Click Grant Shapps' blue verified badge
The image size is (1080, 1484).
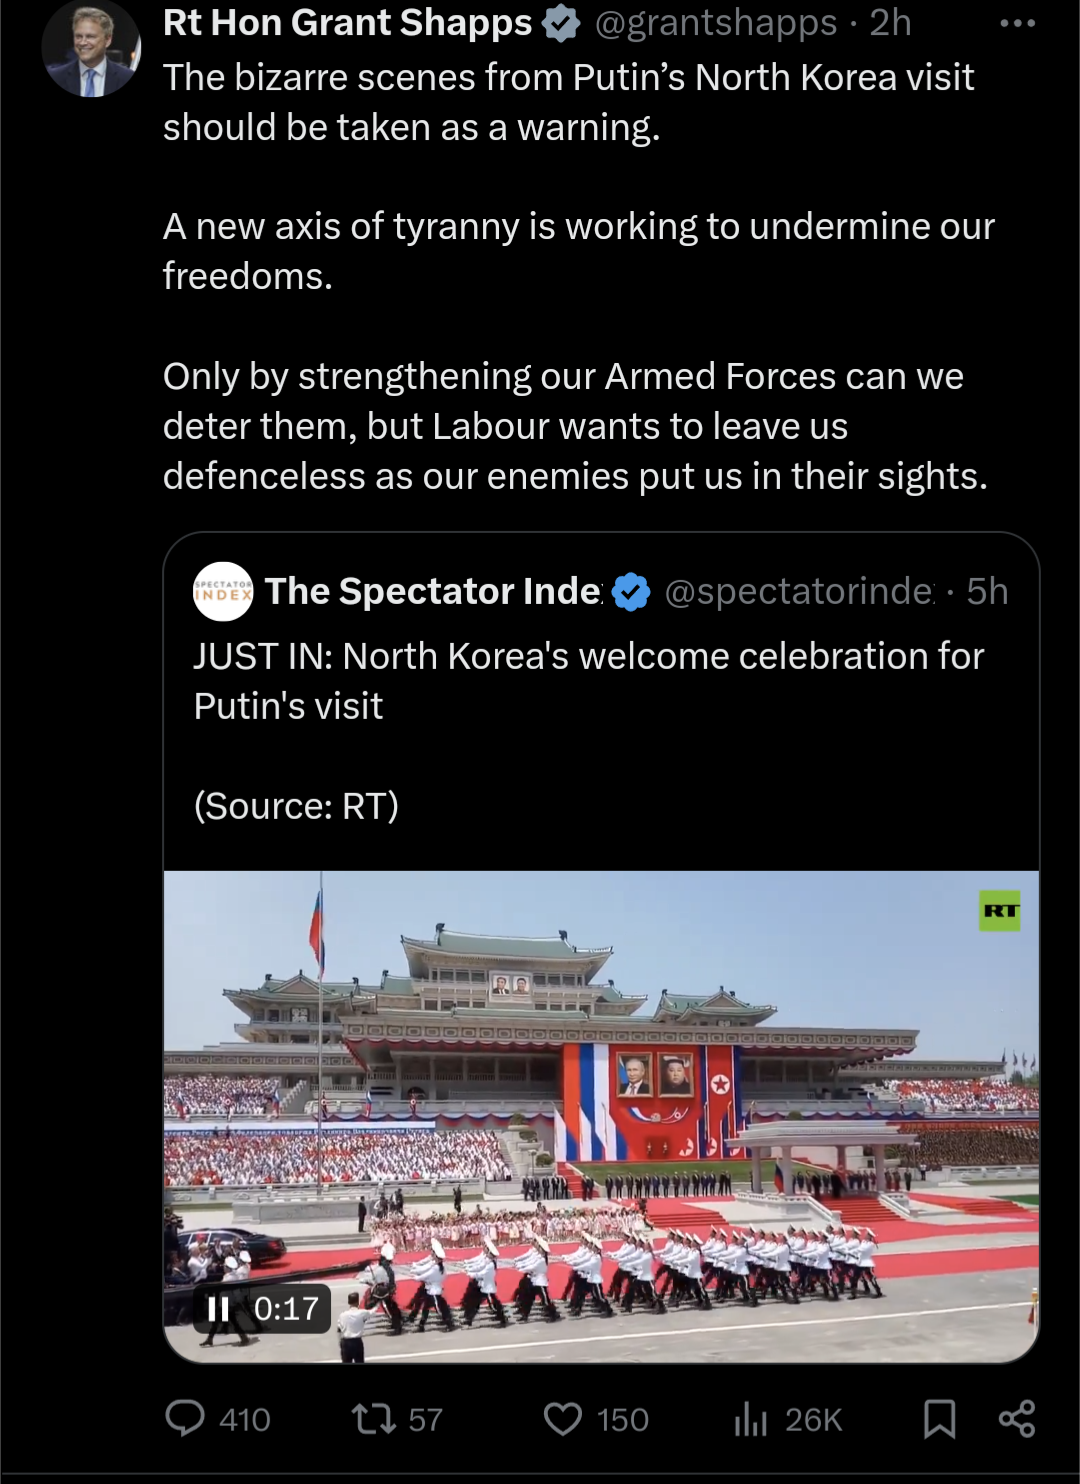click(x=562, y=23)
